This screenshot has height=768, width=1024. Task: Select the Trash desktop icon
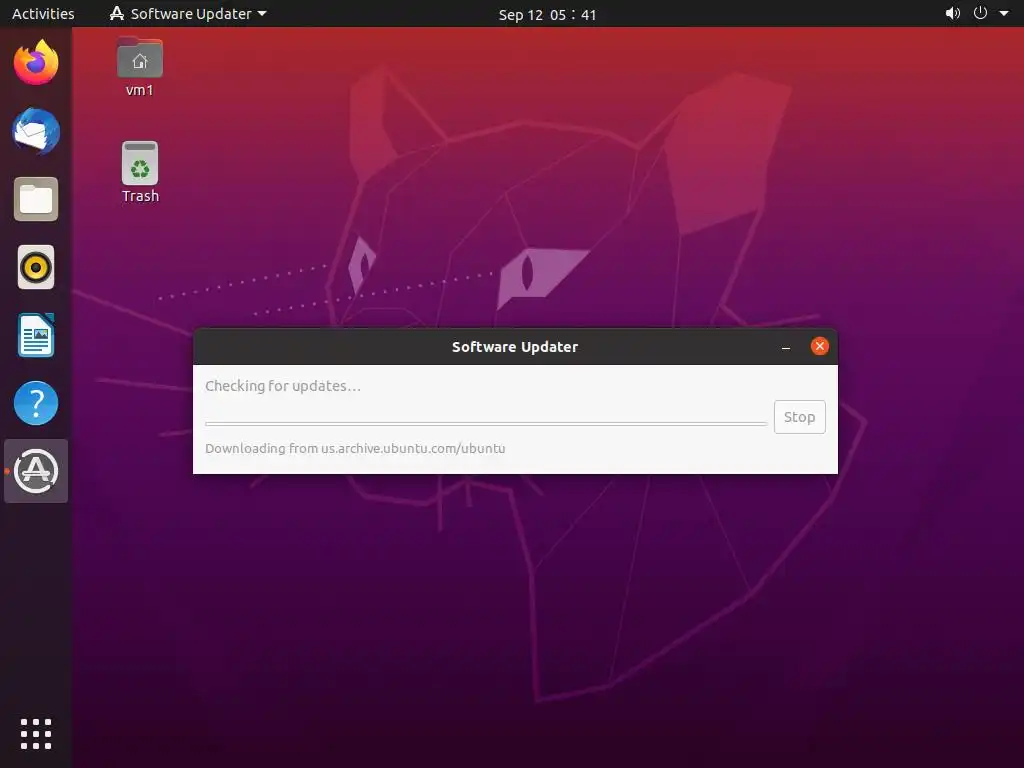point(140,173)
